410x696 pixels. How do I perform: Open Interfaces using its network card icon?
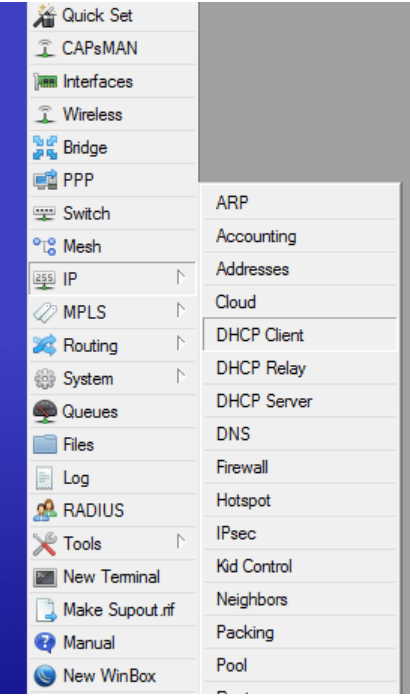45,82
